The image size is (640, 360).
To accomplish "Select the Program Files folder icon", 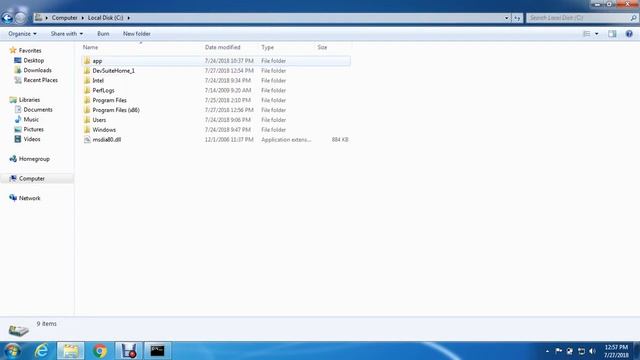I will [x=87, y=100].
